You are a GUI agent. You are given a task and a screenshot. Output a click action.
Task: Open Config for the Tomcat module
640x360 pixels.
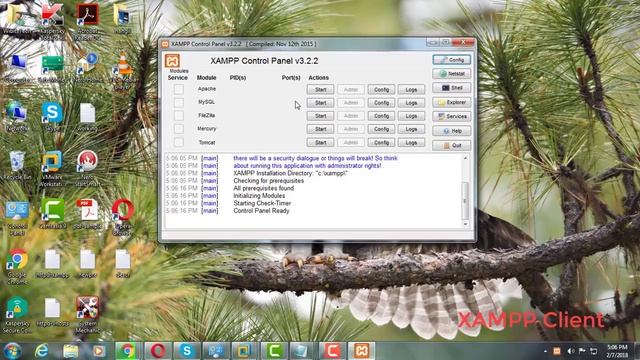381,142
